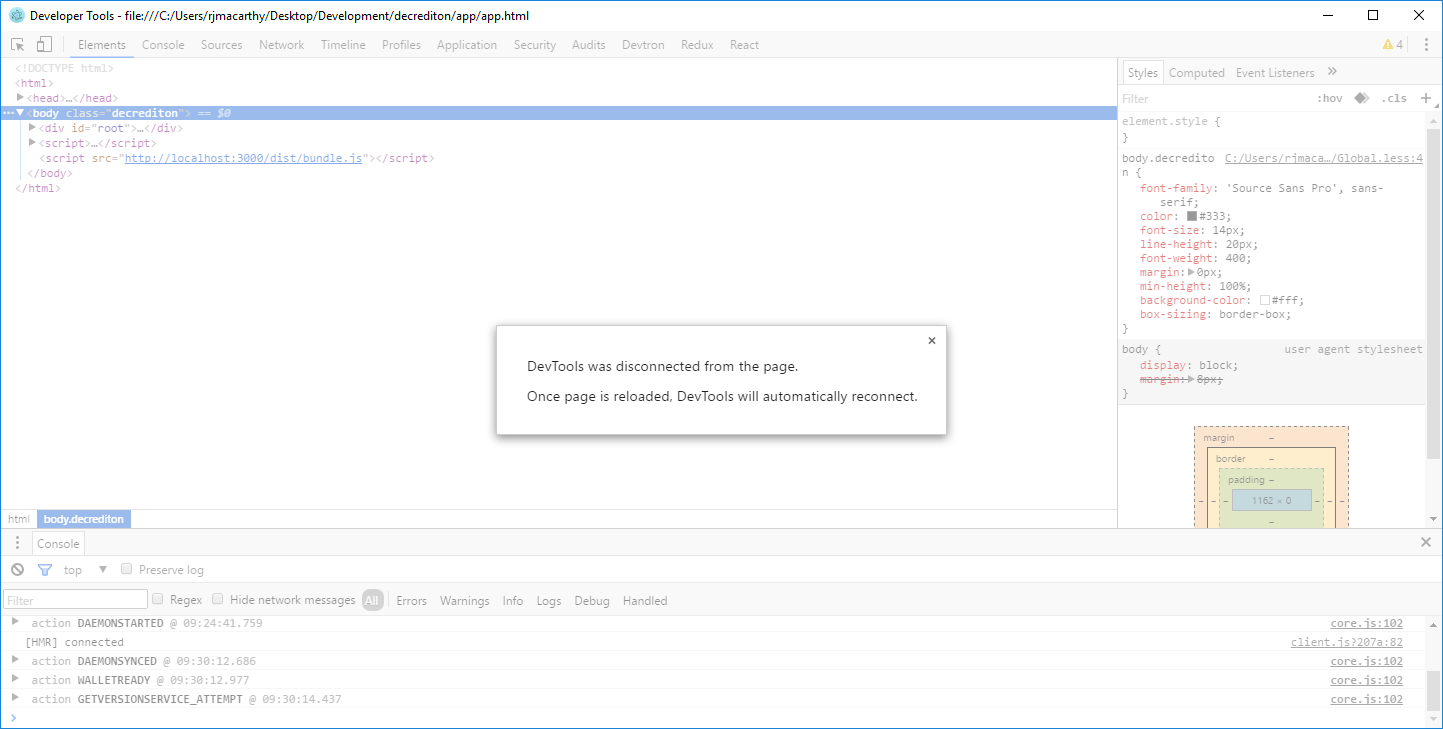Switch to the Computed tab
The image size is (1443, 729).
[1196, 72]
